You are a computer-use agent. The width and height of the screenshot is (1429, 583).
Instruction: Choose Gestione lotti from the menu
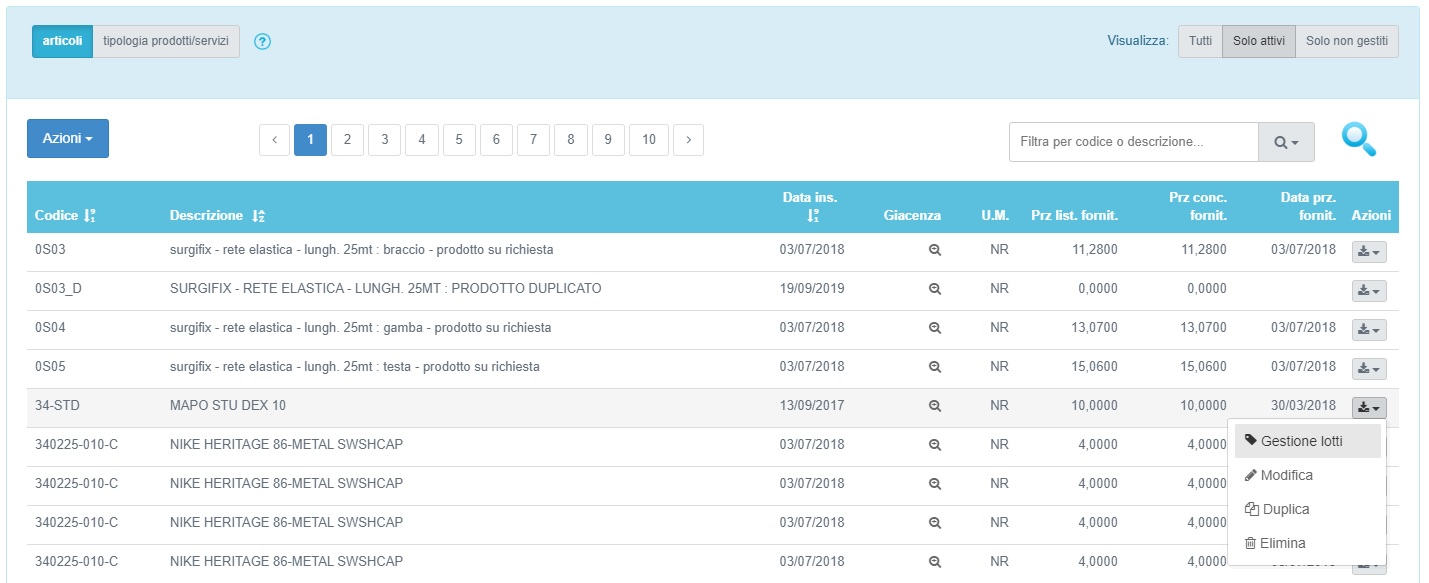[x=1301, y=441]
